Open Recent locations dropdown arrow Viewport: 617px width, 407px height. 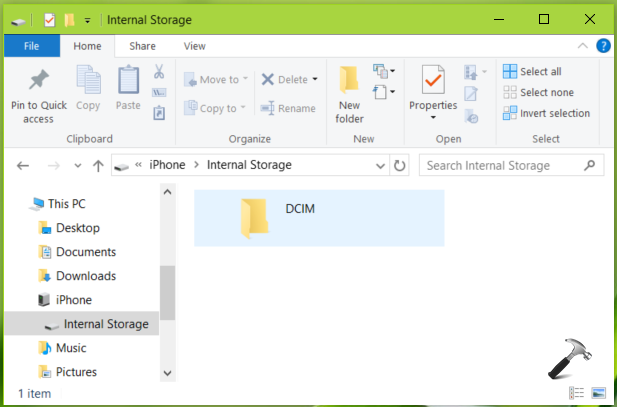[x=78, y=166]
